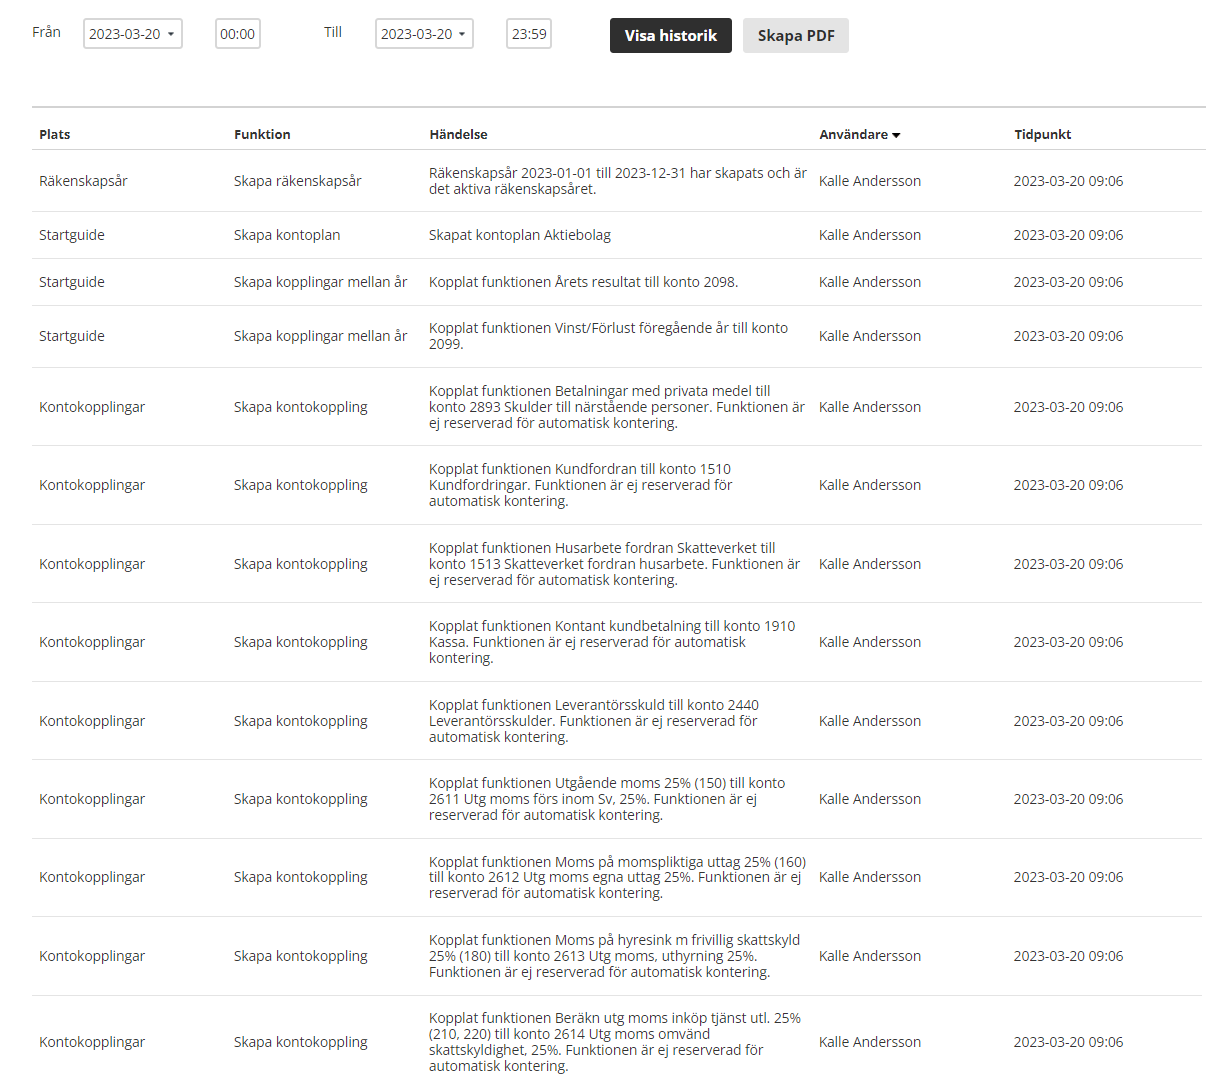Screen dimensions: 1226x1080
Task: Click the 00:00 start time field
Action: tap(238, 34)
